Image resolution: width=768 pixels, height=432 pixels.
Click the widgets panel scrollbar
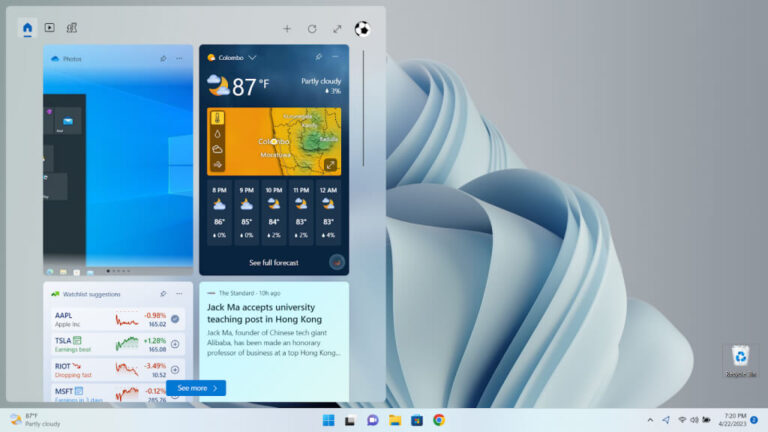(x=363, y=109)
